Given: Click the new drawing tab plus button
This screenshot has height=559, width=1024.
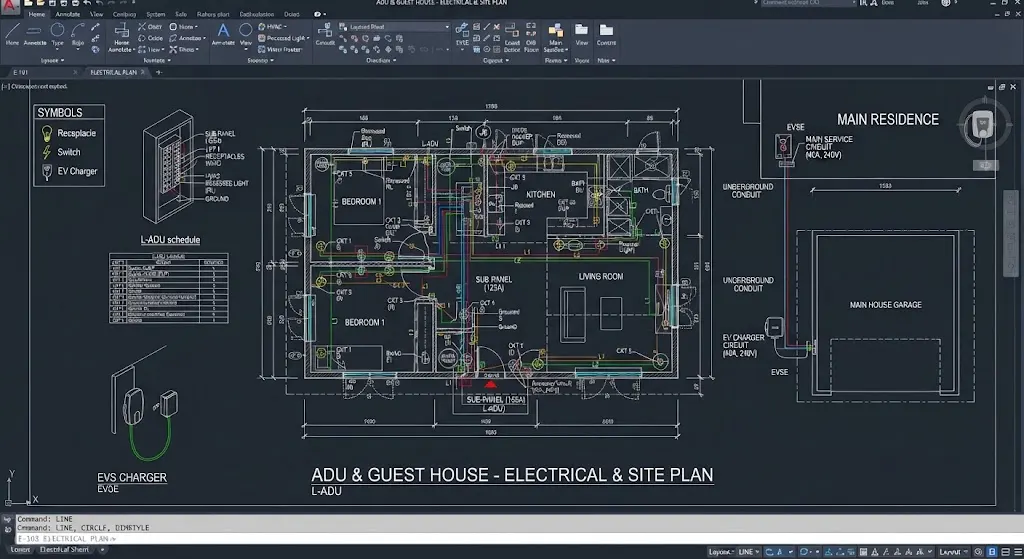Looking at the screenshot, I should pyautogui.click(x=159, y=72).
